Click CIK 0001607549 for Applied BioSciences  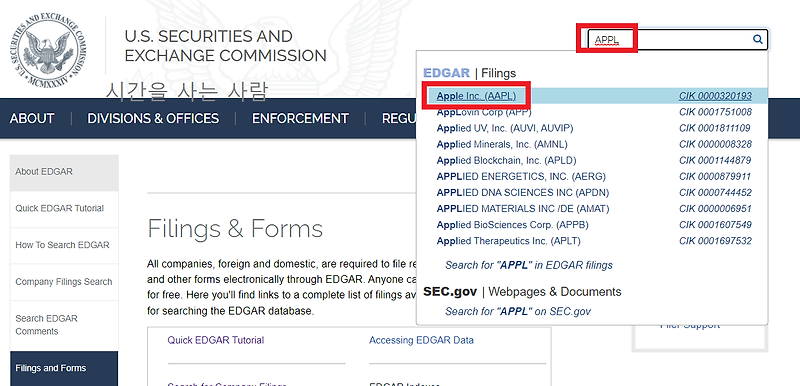(x=715, y=225)
